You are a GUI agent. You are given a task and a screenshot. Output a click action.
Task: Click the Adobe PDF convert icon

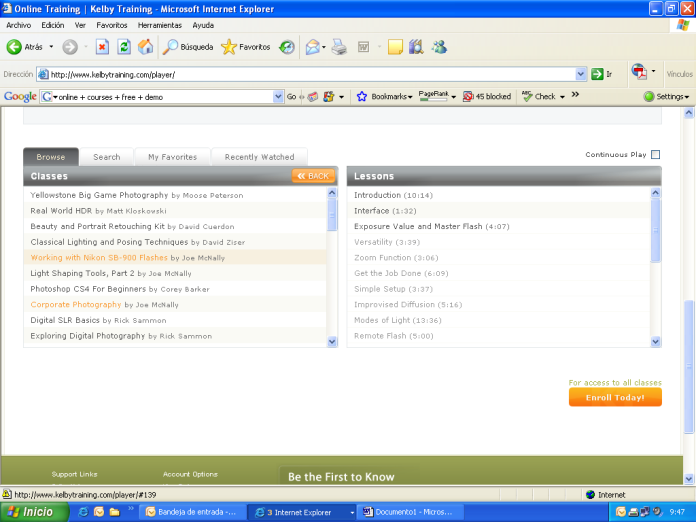pyautogui.click(x=639, y=71)
